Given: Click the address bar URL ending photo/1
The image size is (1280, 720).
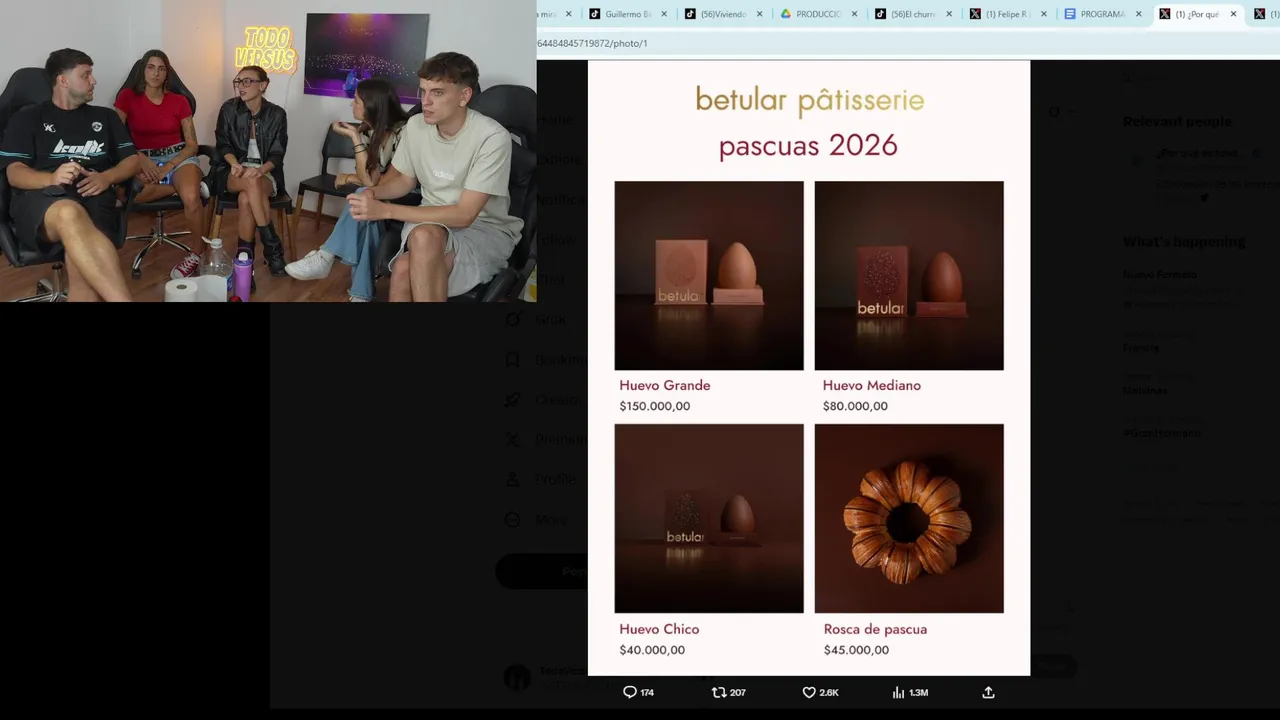Looking at the screenshot, I should point(592,43).
